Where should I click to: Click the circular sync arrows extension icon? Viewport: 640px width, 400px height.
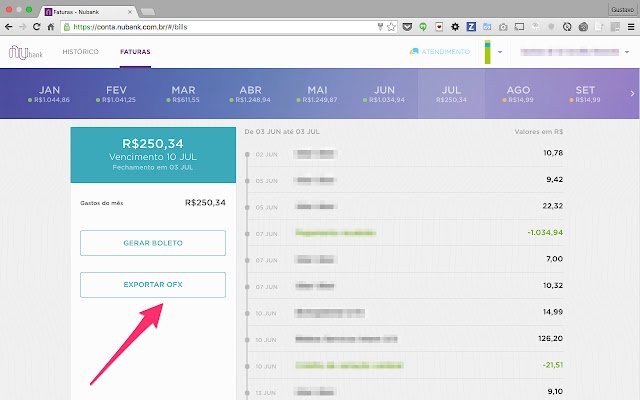(567, 27)
